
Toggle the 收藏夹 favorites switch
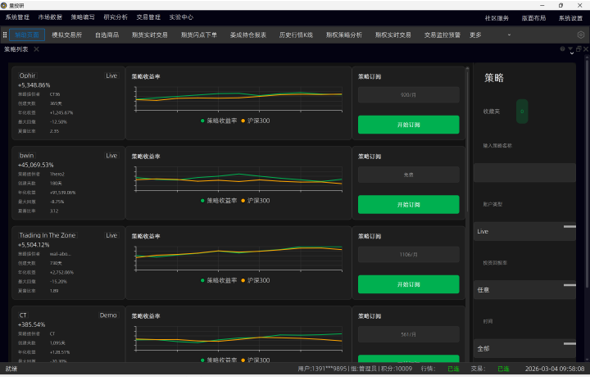tap(522, 111)
